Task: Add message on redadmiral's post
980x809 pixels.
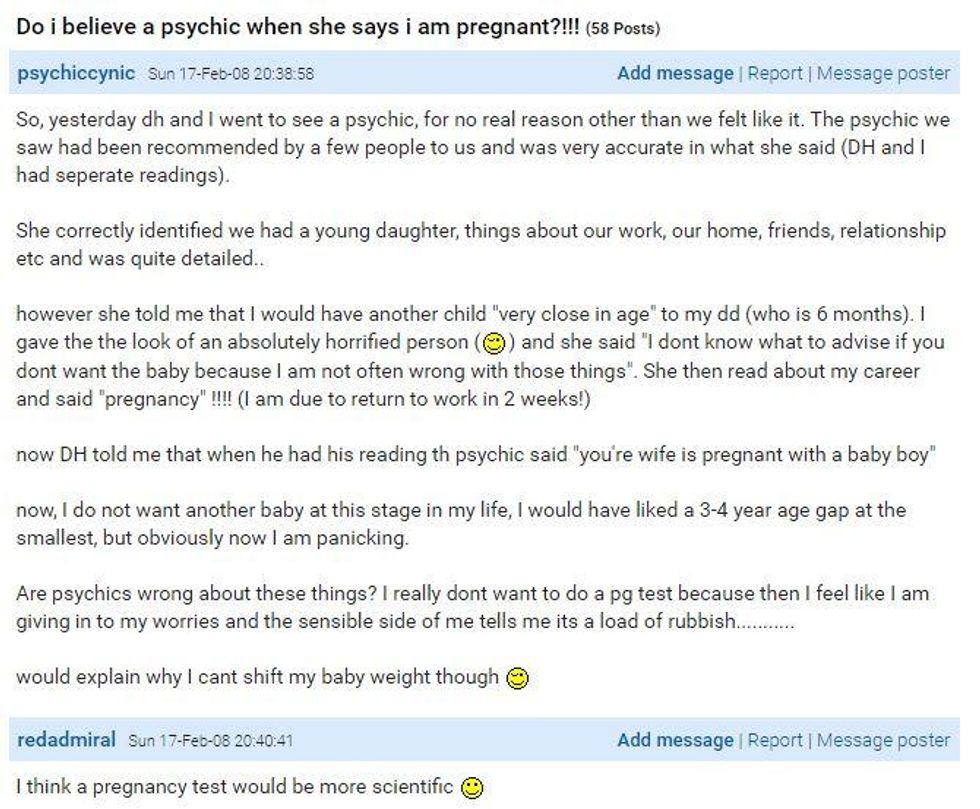Action: [x=675, y=740]
